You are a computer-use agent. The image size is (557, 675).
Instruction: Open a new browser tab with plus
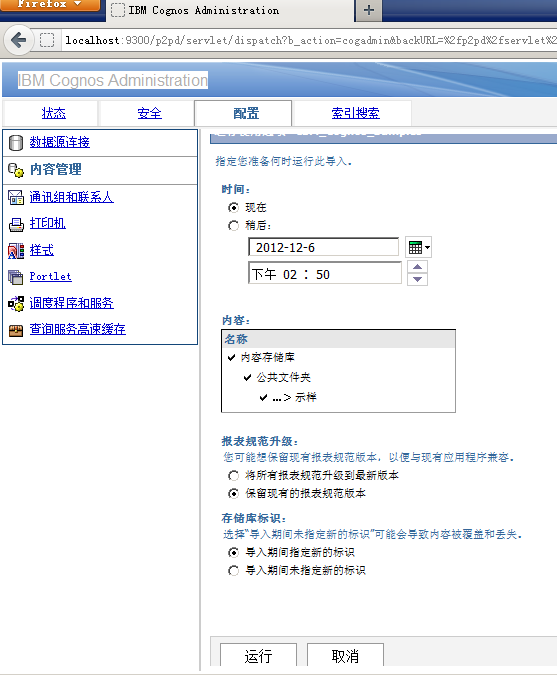click(x=368, y=10)
